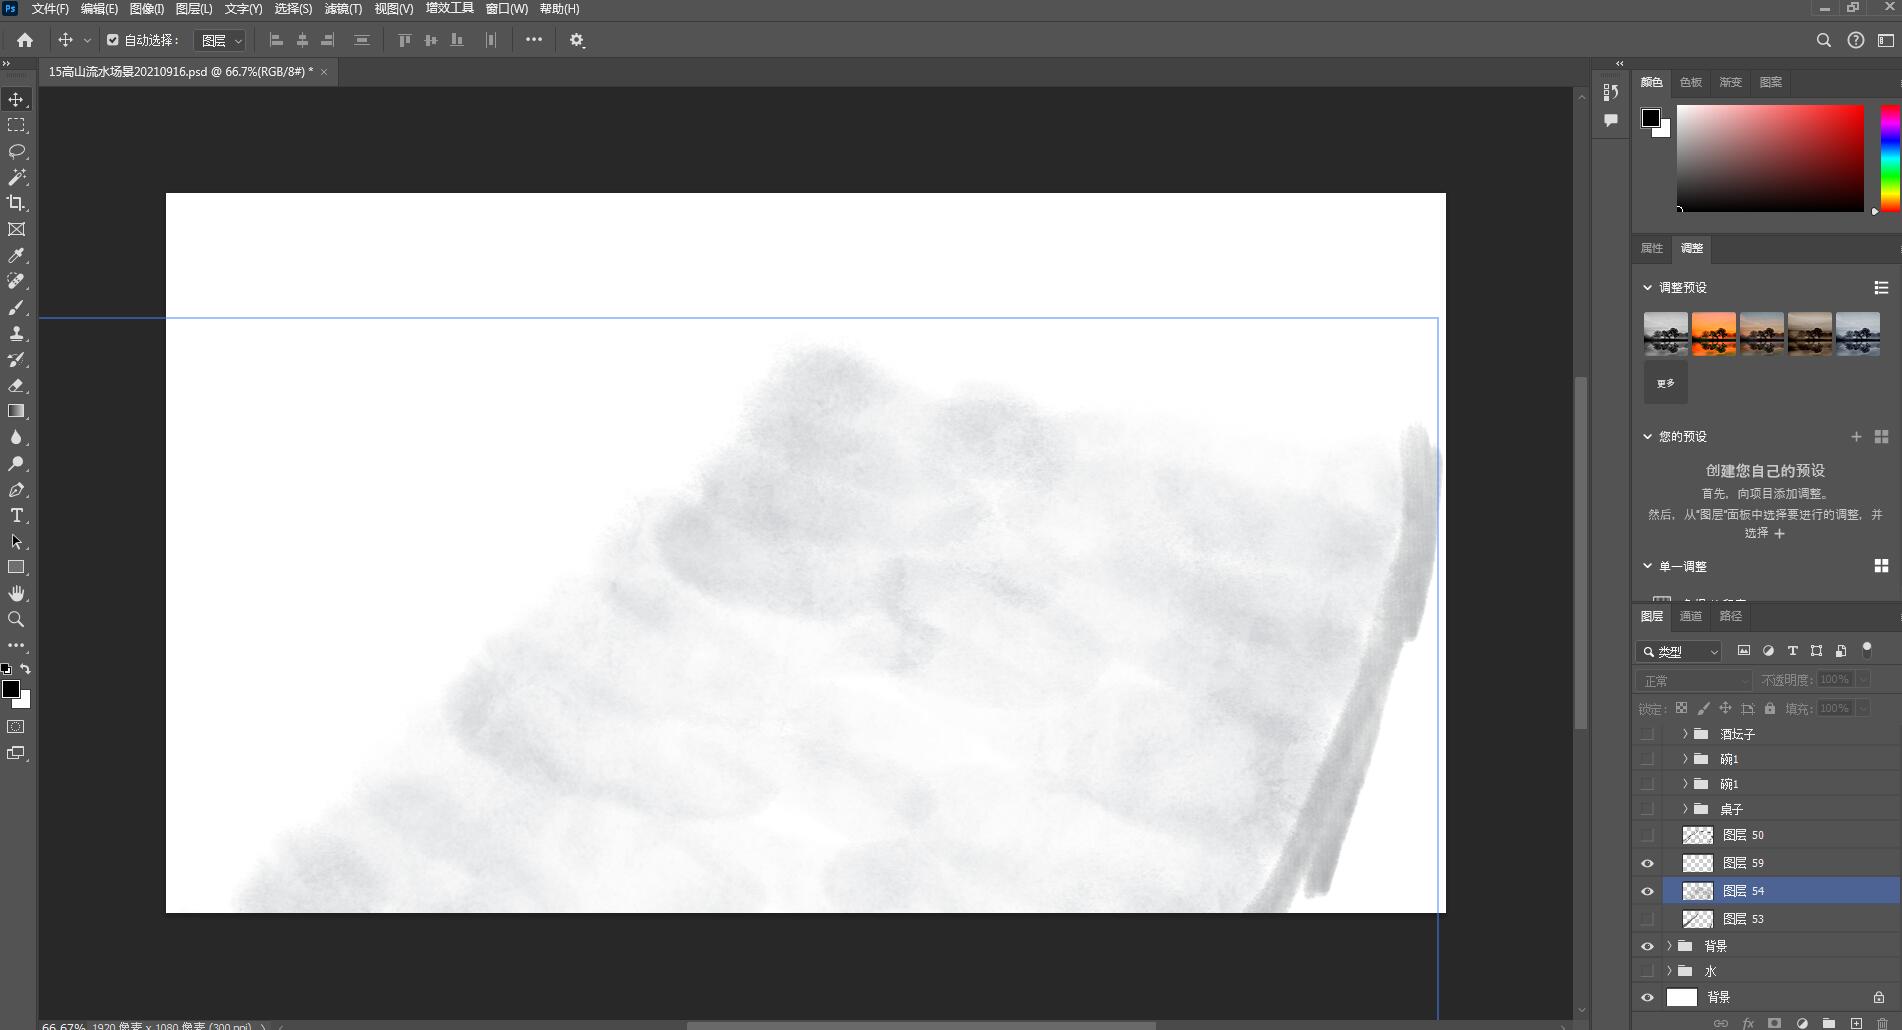Screen dimensions: 1902x1030
Task: Select the Gradient tool
Action: pyautogui.click(x=16, y=411)
